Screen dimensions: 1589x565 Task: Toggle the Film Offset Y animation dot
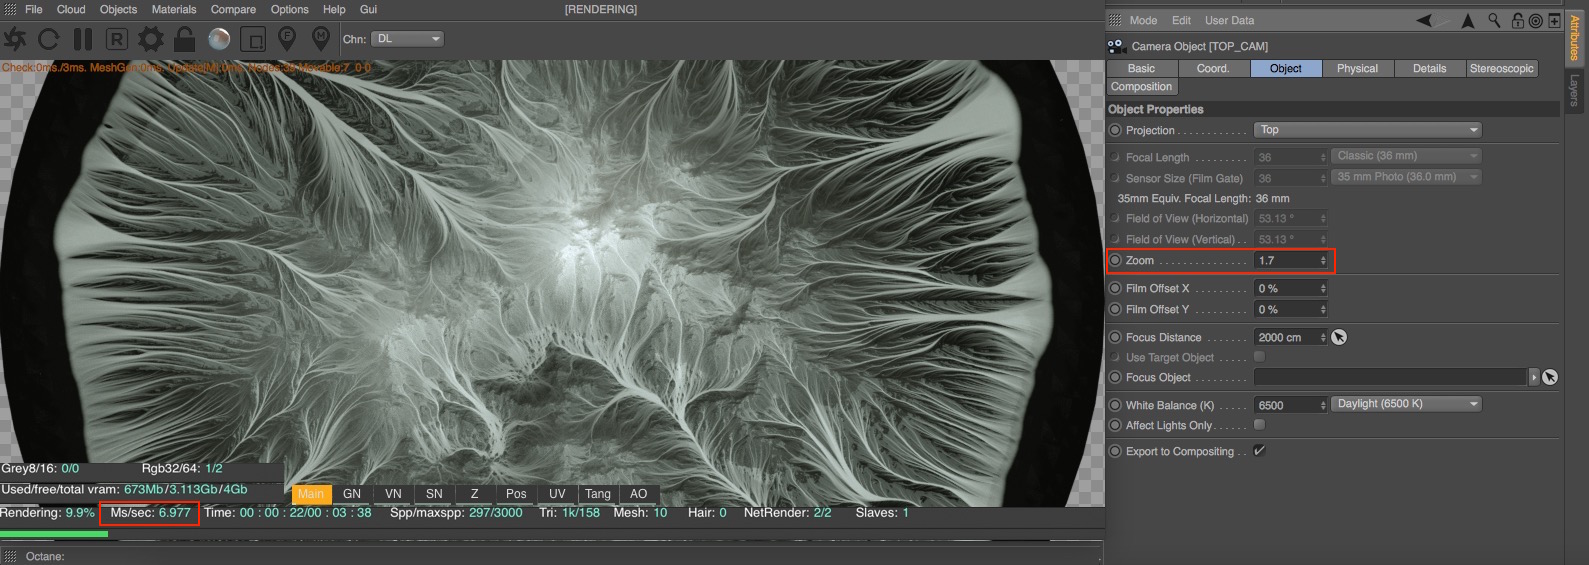pyautogui.click(x=1115, y=309)
